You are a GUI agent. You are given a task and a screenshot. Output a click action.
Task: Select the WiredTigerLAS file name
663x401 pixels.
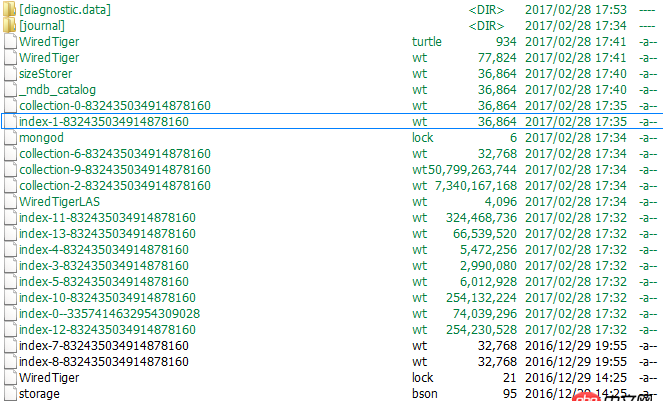[x=59, y=202]
